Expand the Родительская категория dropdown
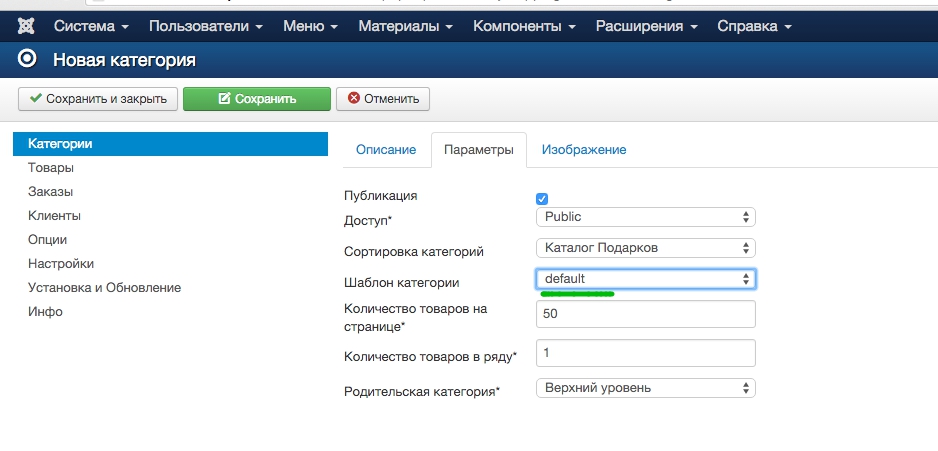This screenshot has height=451, width=938. [645, 387]
